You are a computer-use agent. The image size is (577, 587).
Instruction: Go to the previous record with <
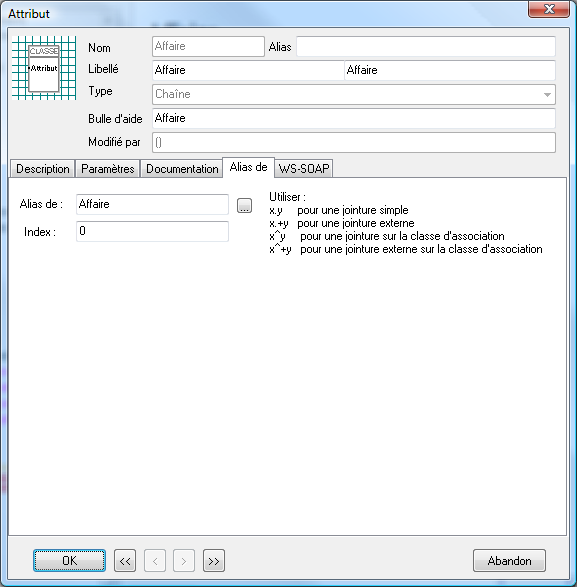pyautogui.click(x=155, y=560)
